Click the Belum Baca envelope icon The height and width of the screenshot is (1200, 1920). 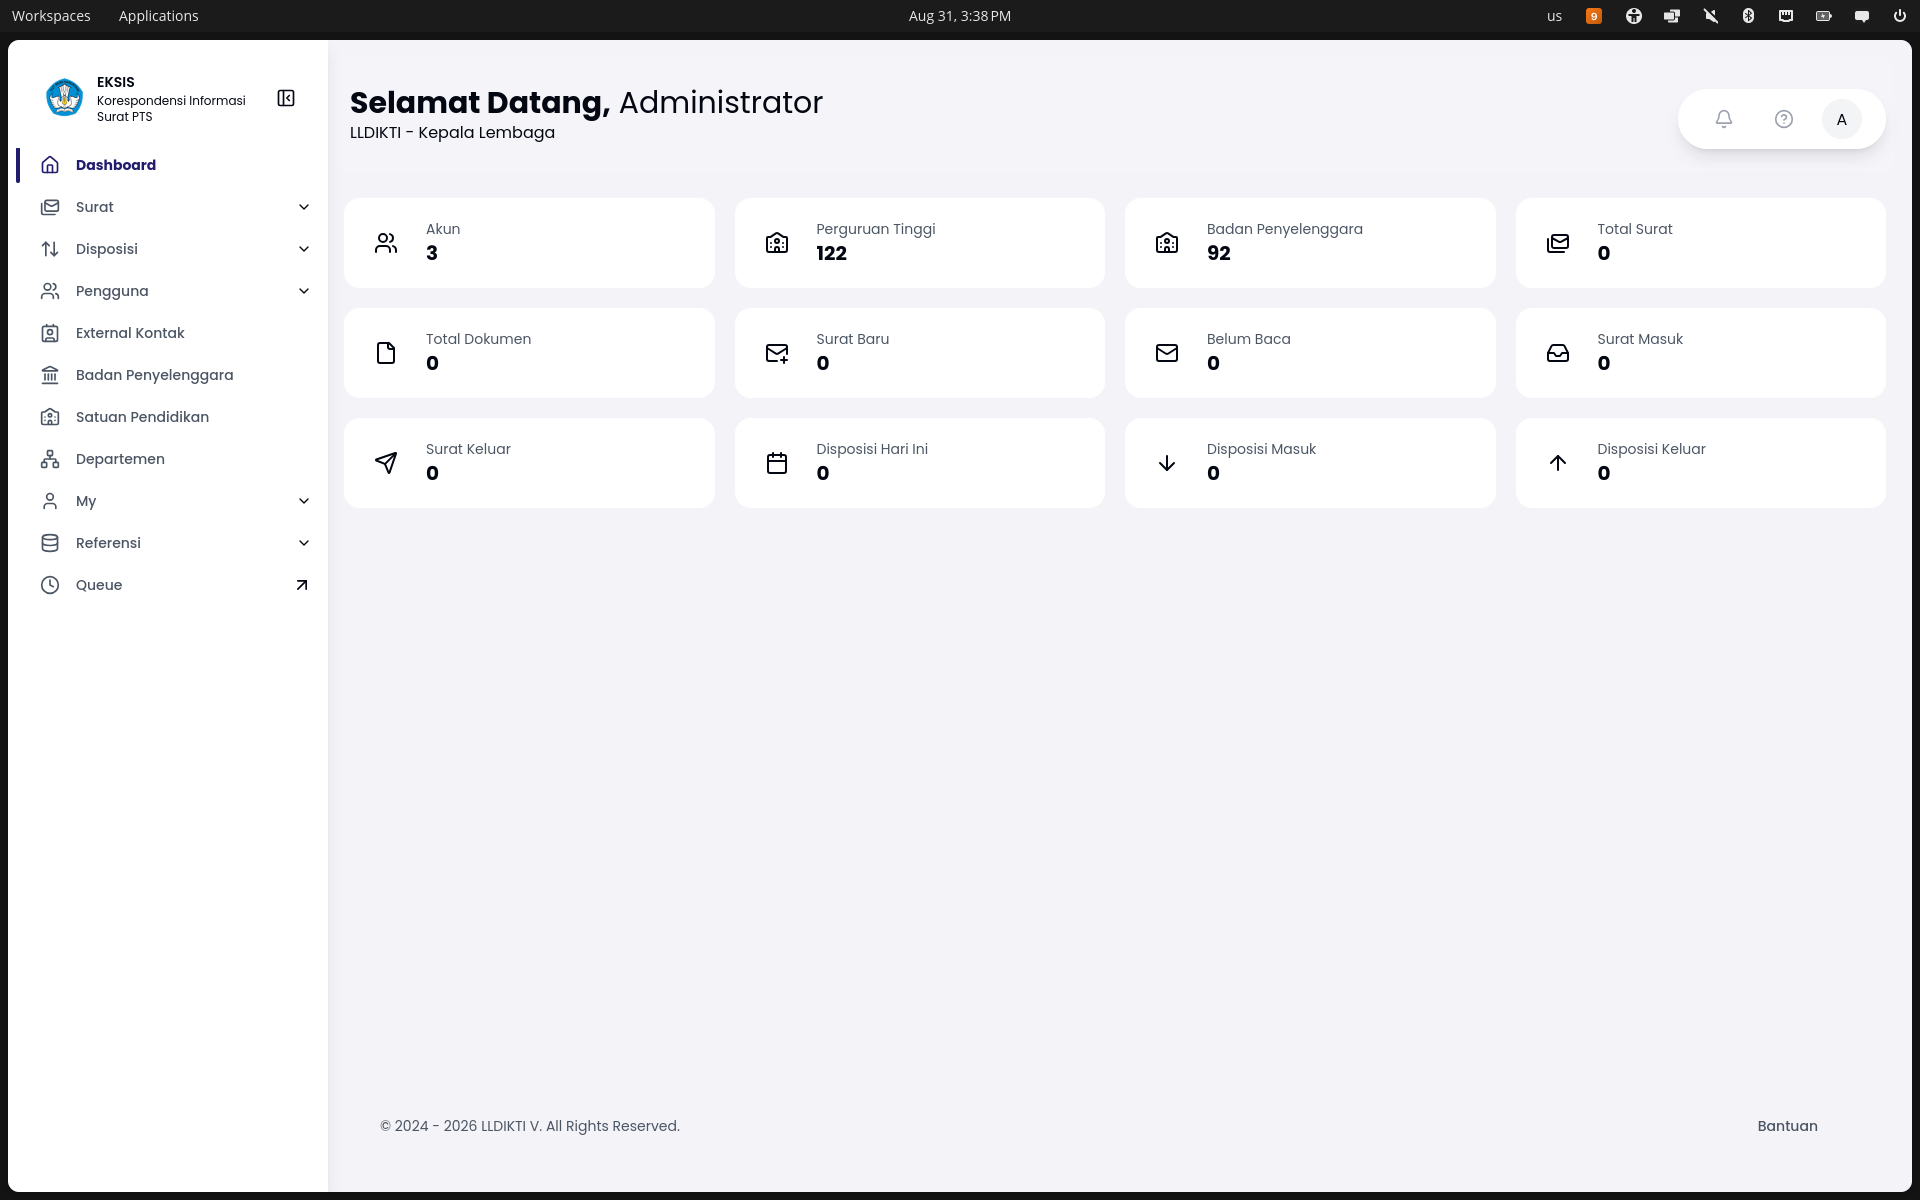[1167, 353]
